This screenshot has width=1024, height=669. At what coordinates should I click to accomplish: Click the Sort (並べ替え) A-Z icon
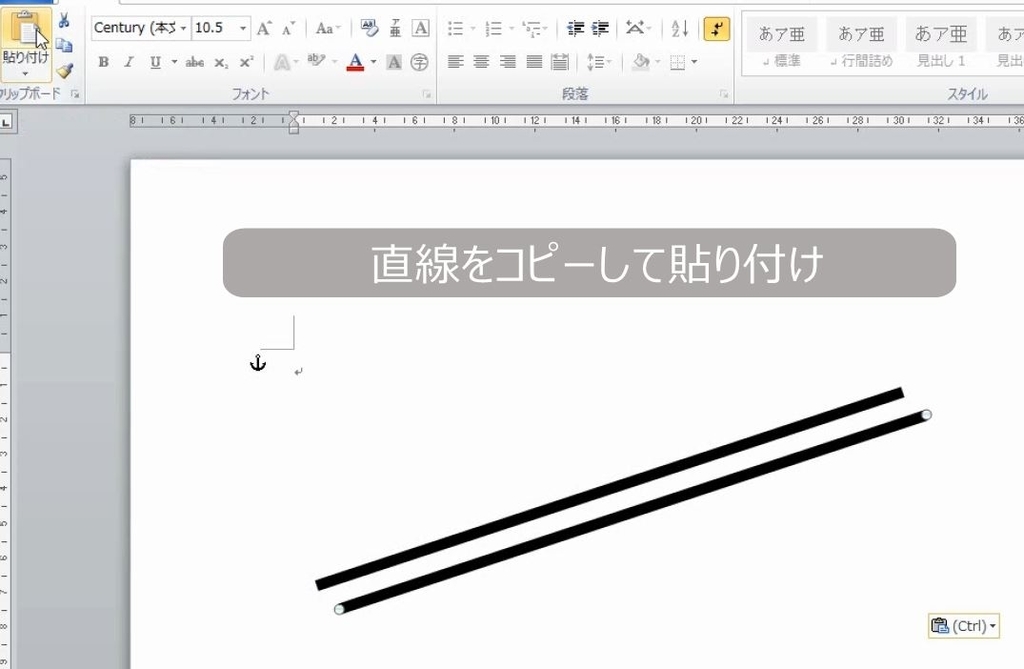click(679, 29)
